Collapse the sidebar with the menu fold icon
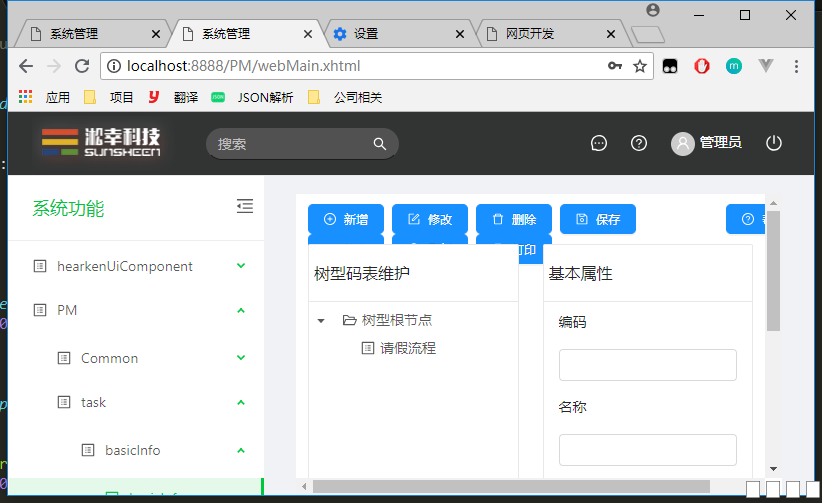Screen dimensions: 822x503 pos(244,206)
